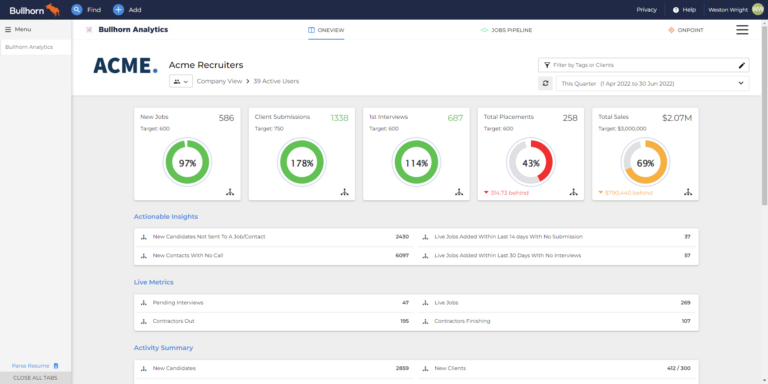Click the 43% Total Placements progress ring
Viewport: 768px width, 384px height.
pos(531,163)
